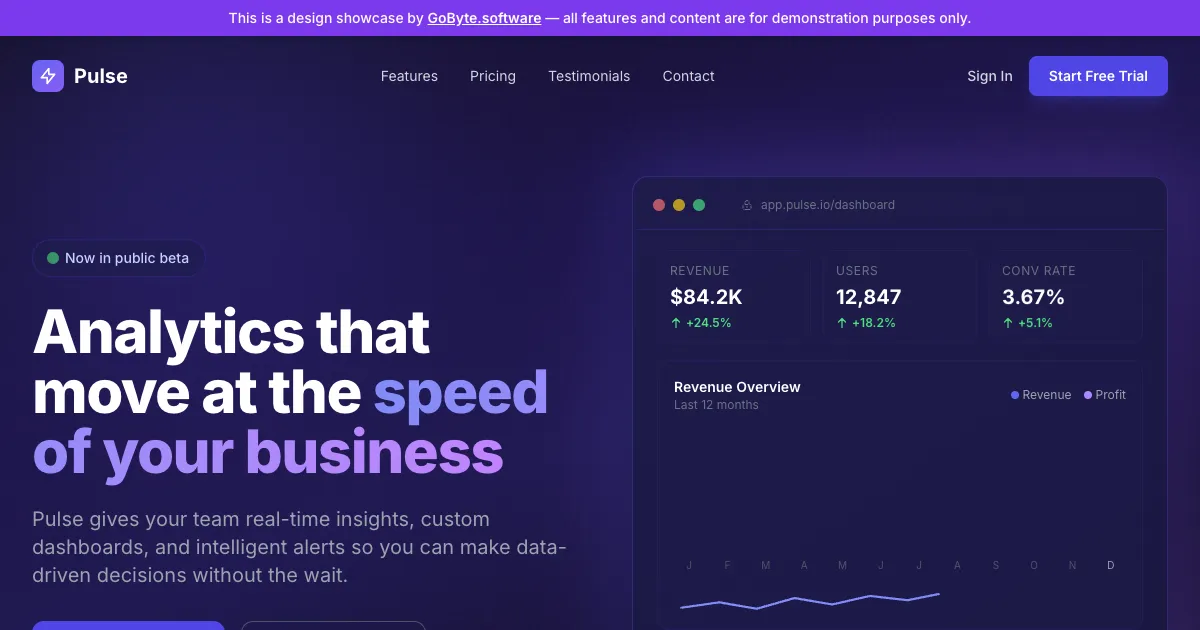
Task: Click the green status dot in the beta badge
Action: tap(51, 257)
